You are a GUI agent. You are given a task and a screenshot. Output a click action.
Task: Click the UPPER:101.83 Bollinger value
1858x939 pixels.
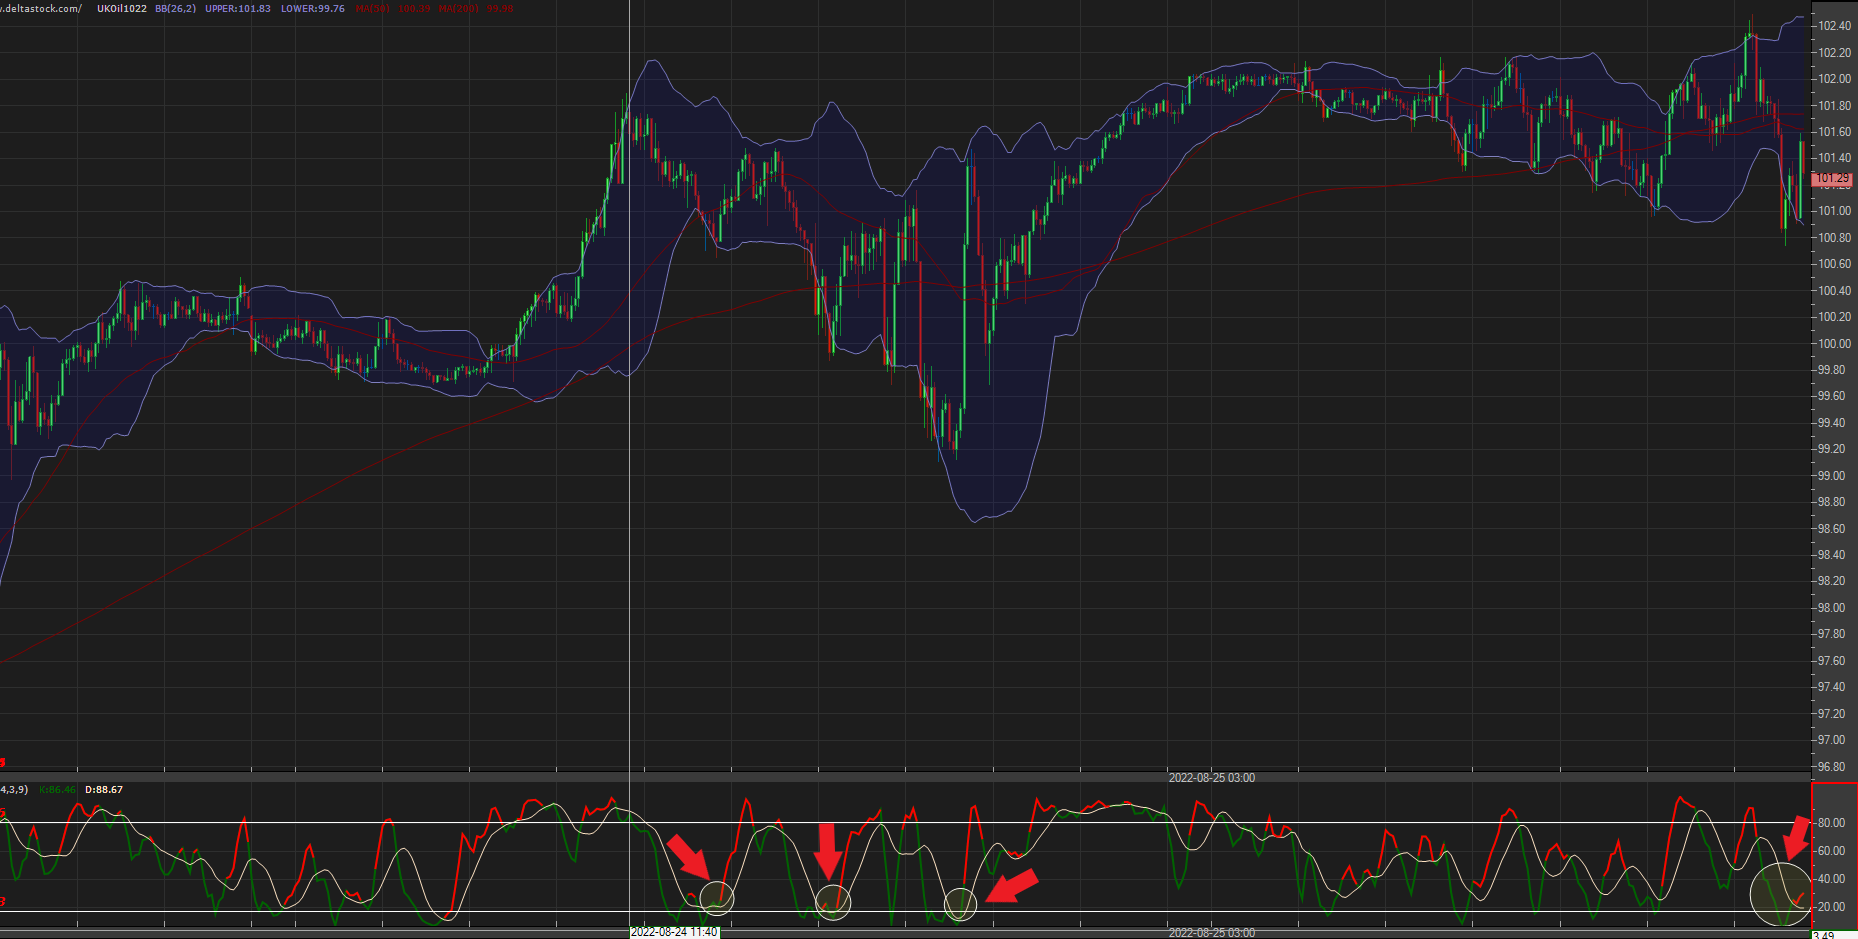coord(238,9)
